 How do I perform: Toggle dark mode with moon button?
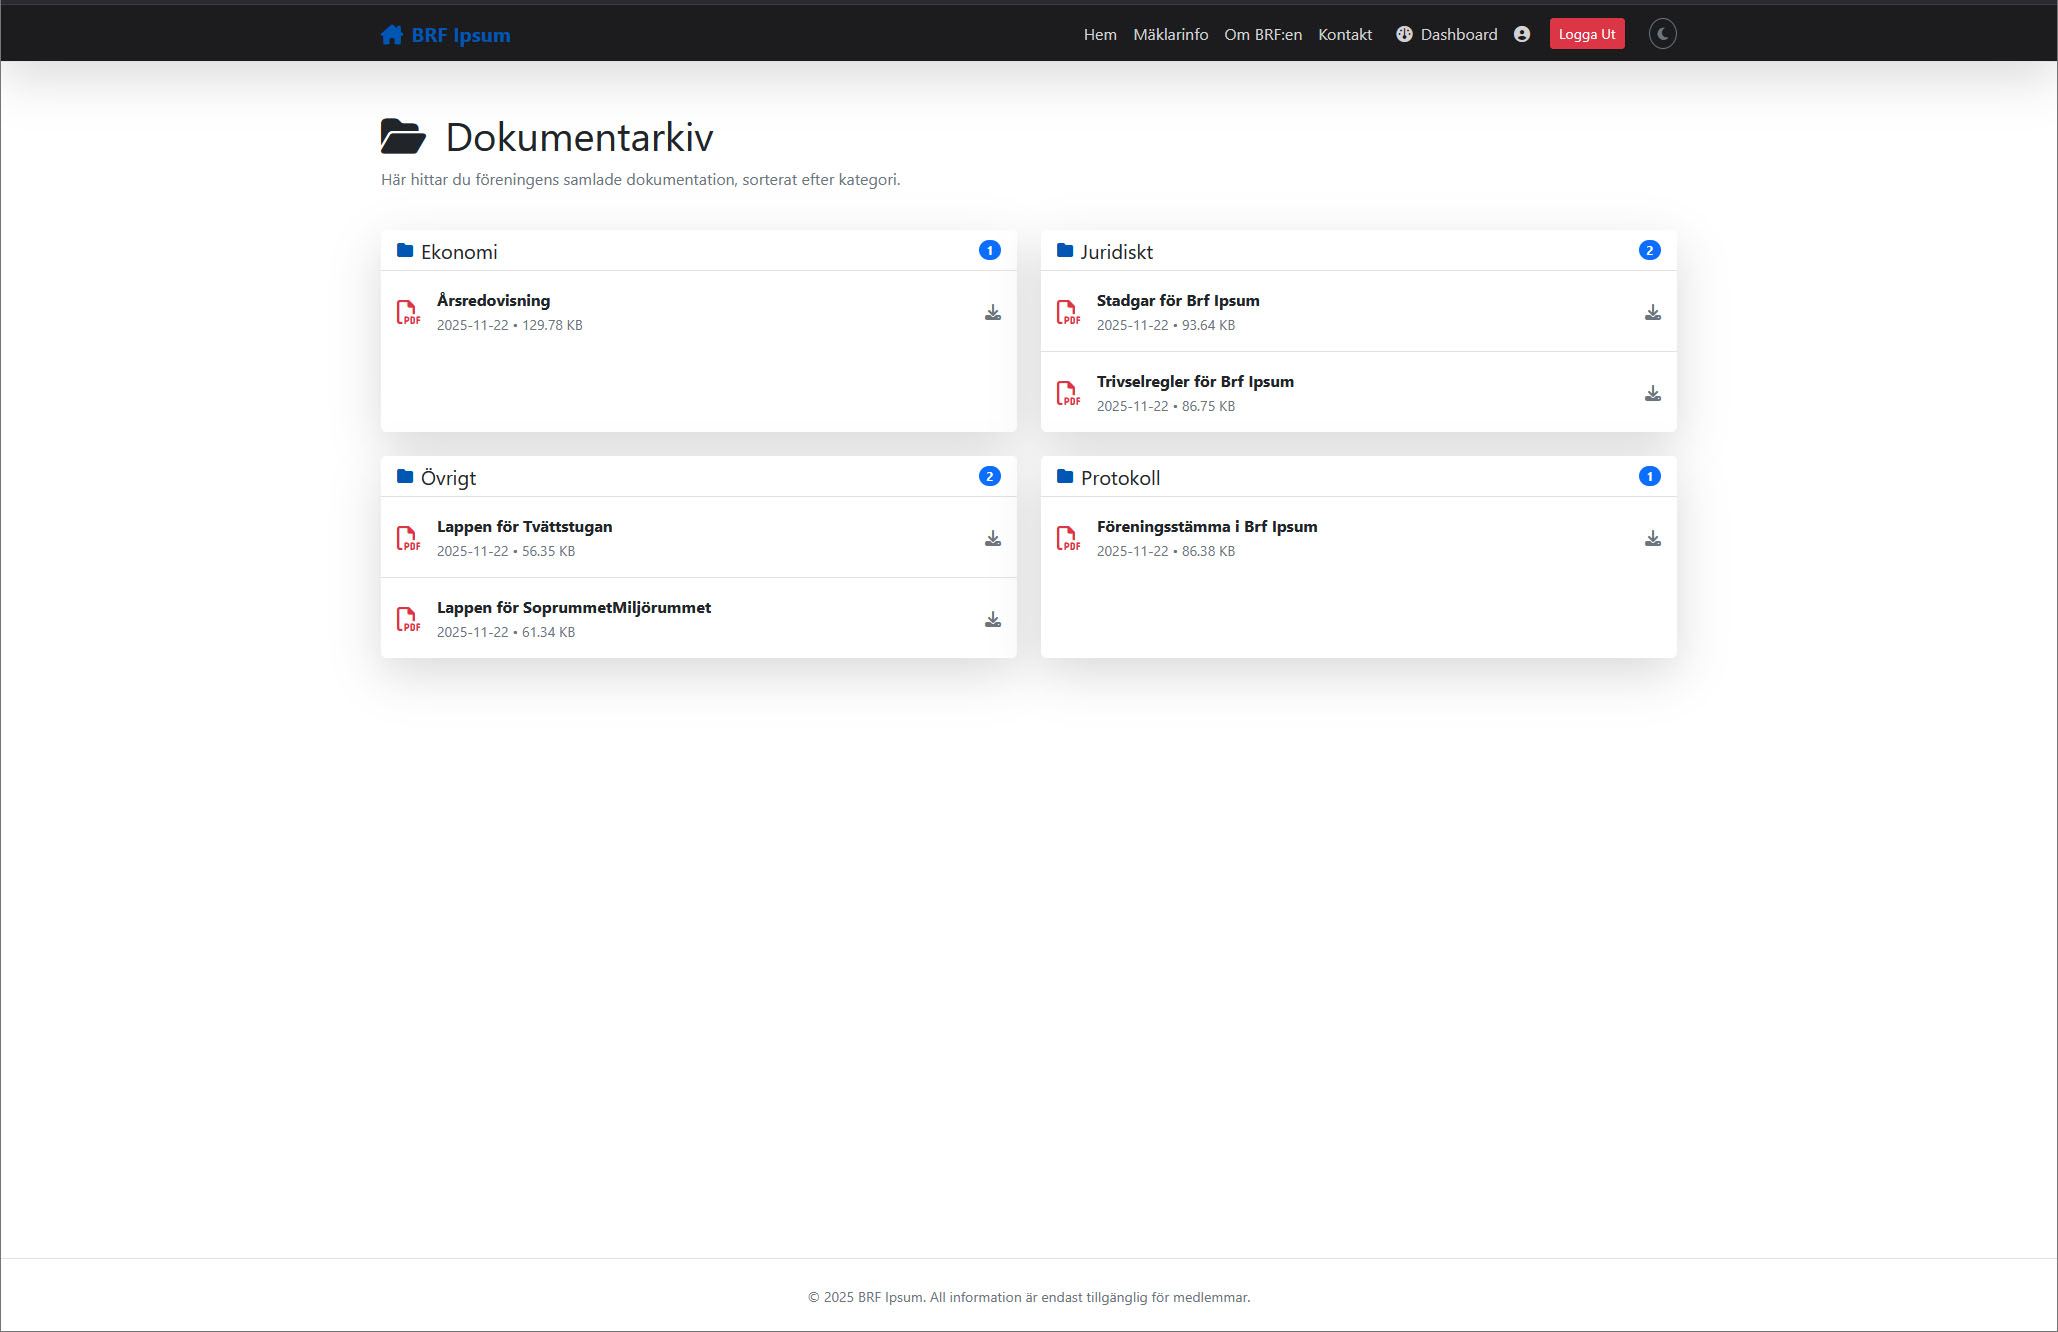1662,34
